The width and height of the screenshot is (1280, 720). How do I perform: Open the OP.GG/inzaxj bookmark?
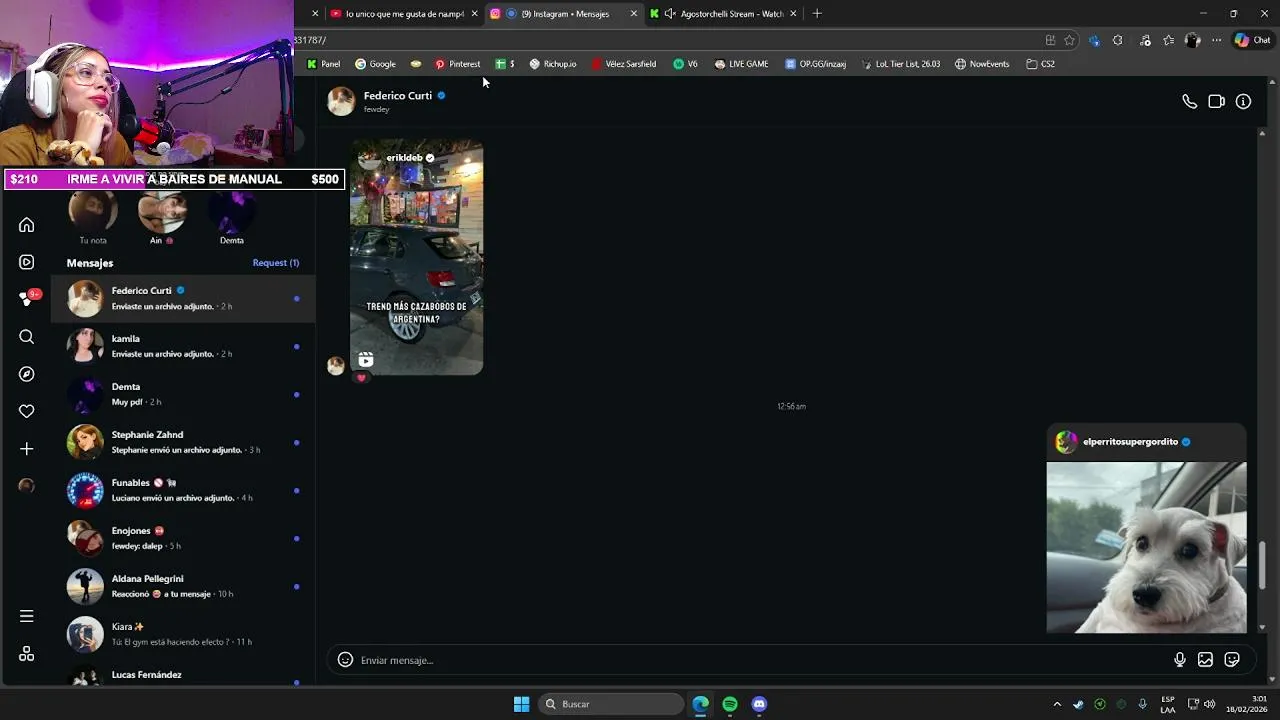(x=815, y=64)
